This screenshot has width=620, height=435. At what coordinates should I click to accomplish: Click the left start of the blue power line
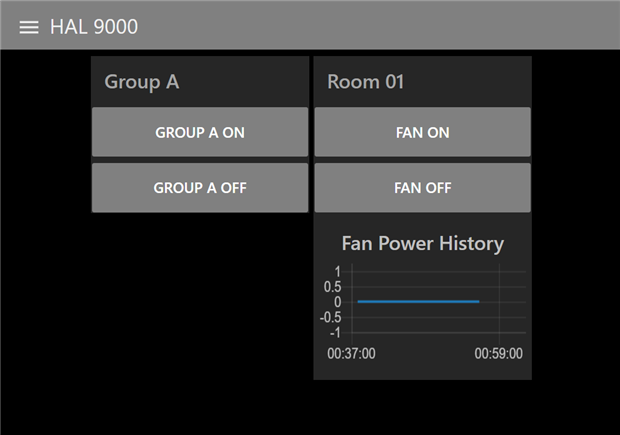pyautogui.click(x=359, y=301)
